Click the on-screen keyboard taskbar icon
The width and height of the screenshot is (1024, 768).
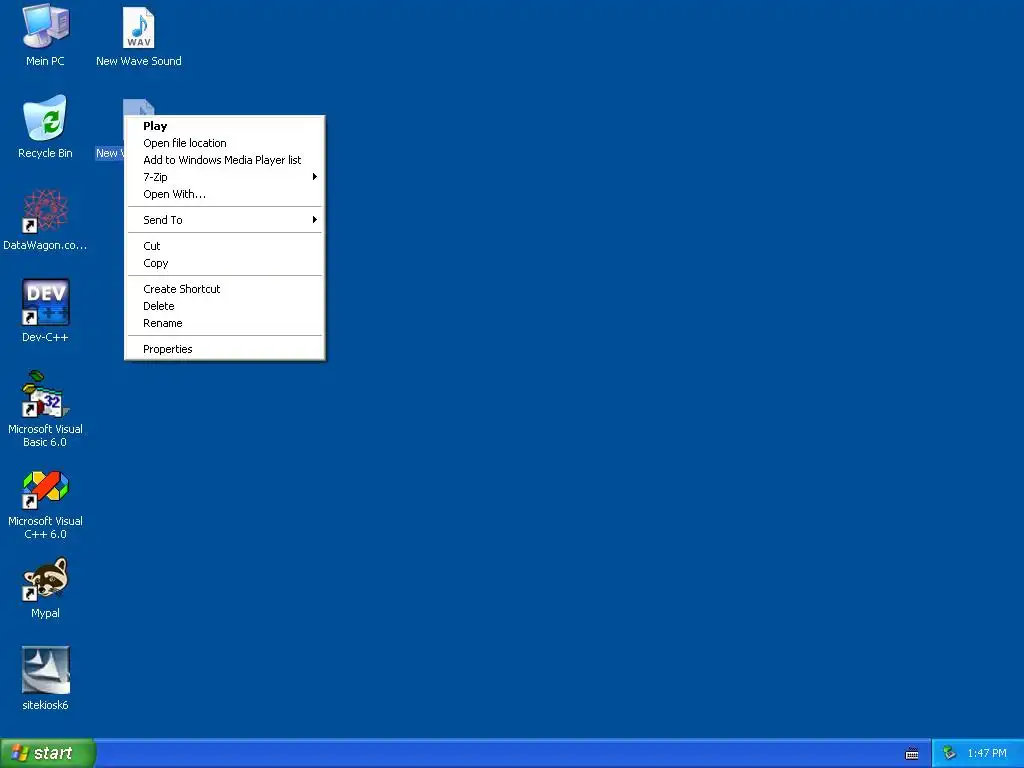[912, 754]
